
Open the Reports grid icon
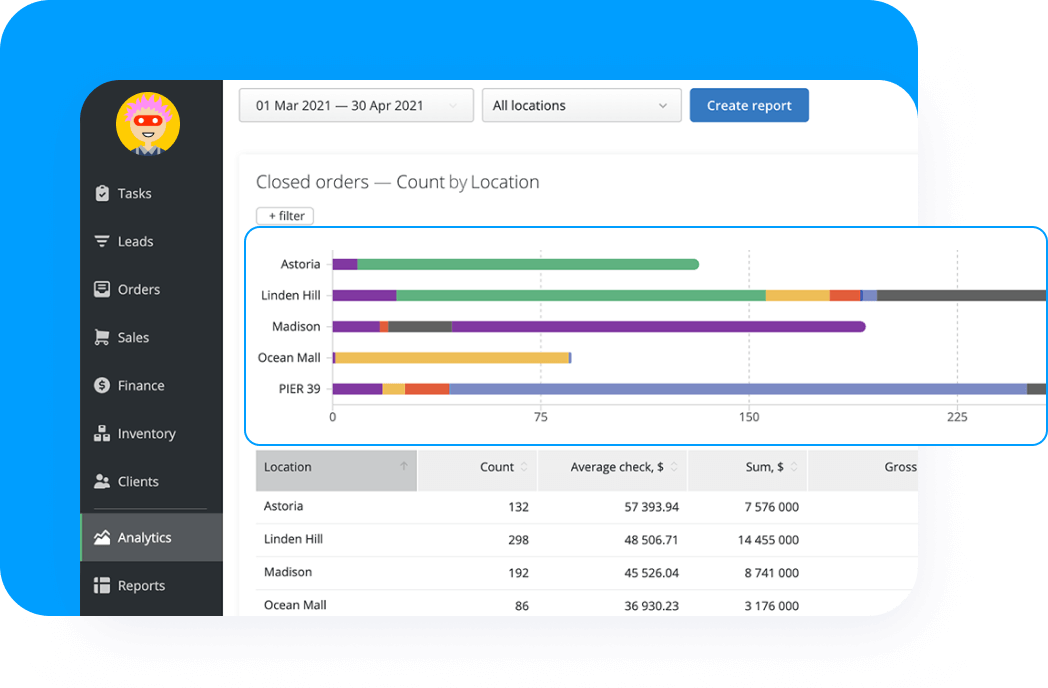103,585
